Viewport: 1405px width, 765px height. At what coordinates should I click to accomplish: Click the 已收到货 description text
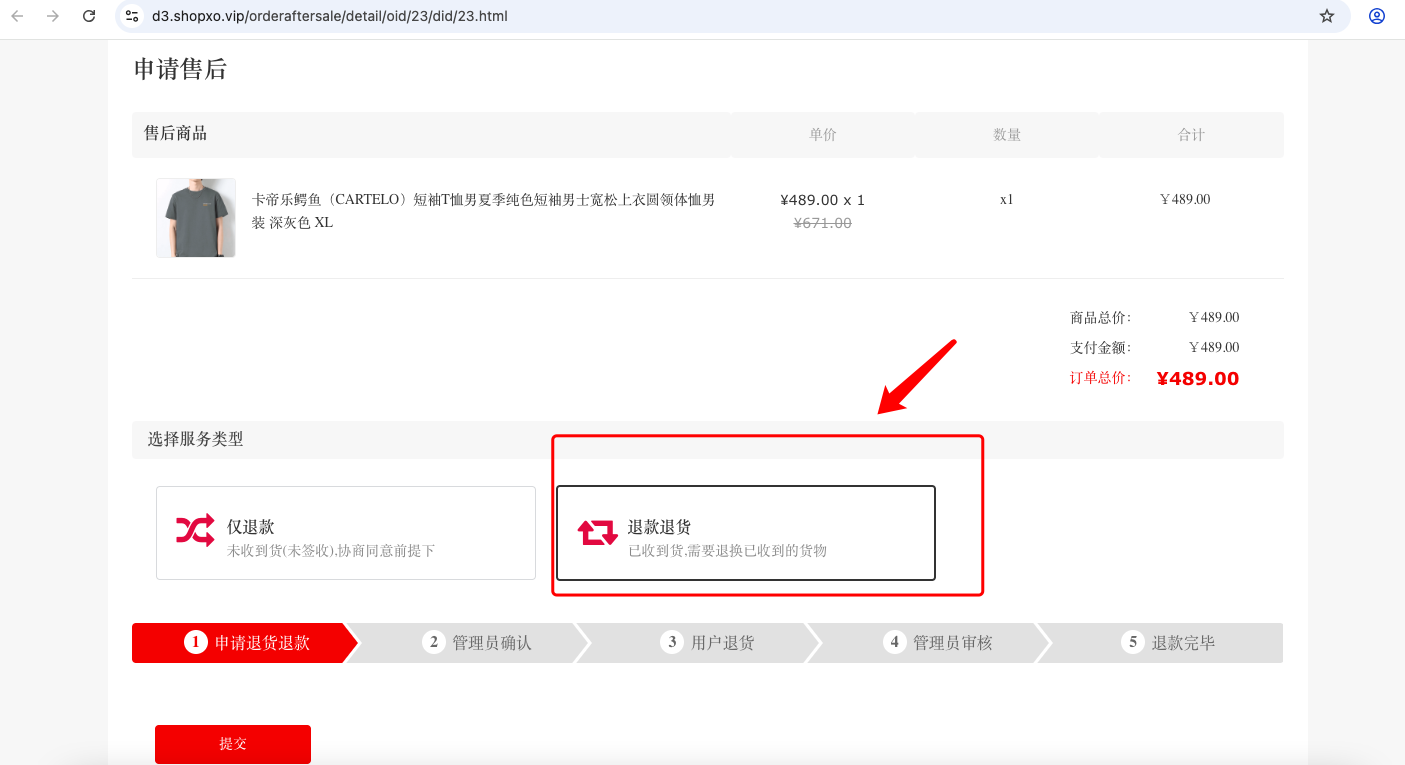point(727,551)
